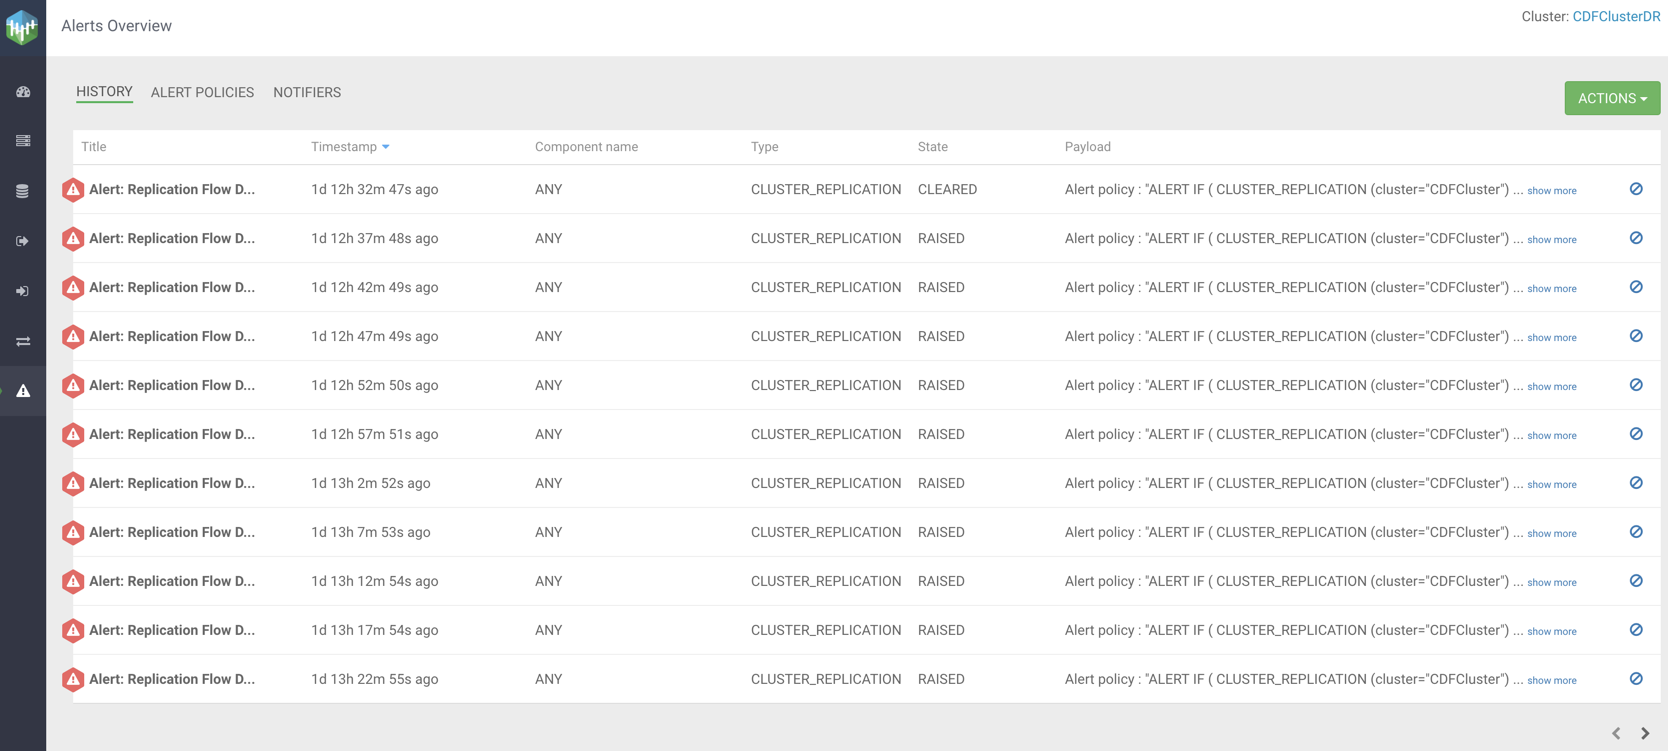Sort by the Timestamp column arrow
Viewport: 1668px width, 751px height.
(x=386, y=147)
